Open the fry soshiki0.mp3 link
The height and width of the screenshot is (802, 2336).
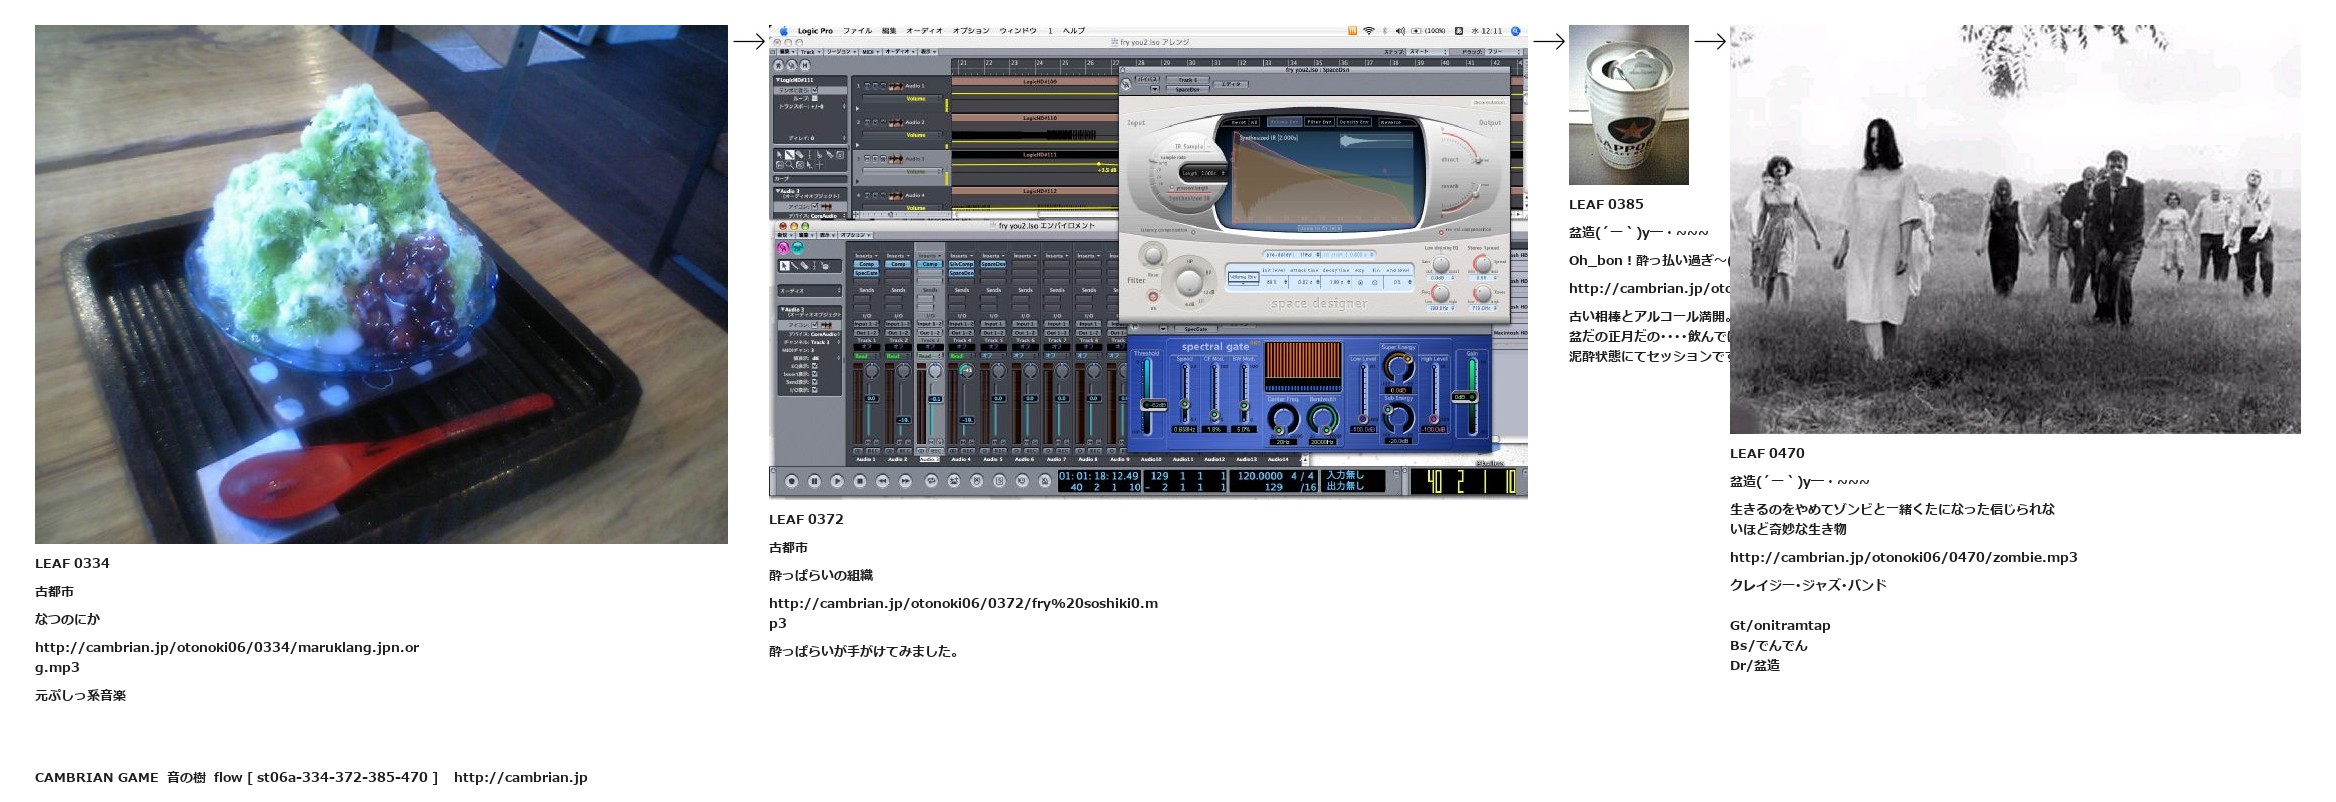tap(963, 613)
